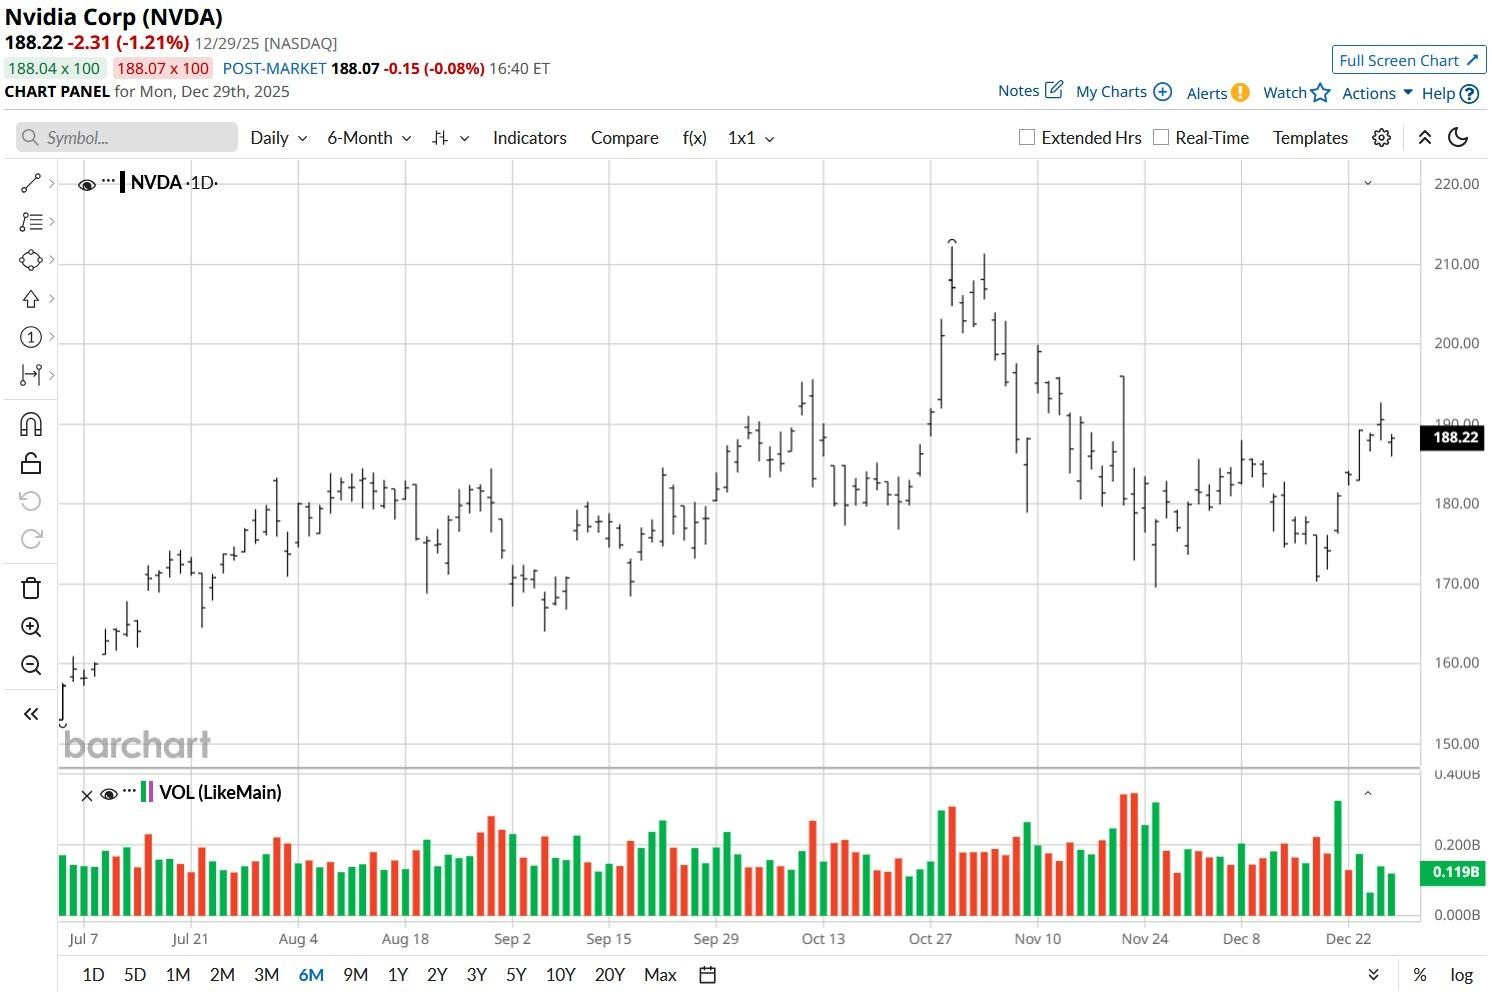This screenshot has height=994, width=1492.
Task: Hide the VOL study eye icon
Action: (x=109, y=794)
